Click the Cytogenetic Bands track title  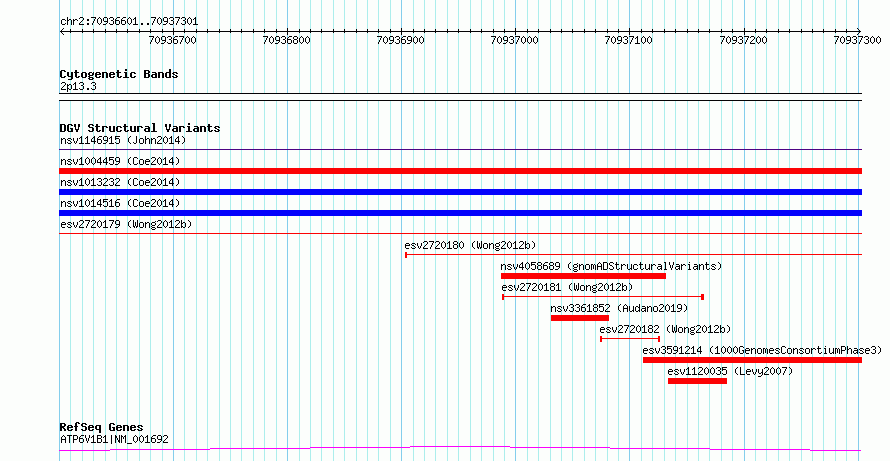point(119,74)
